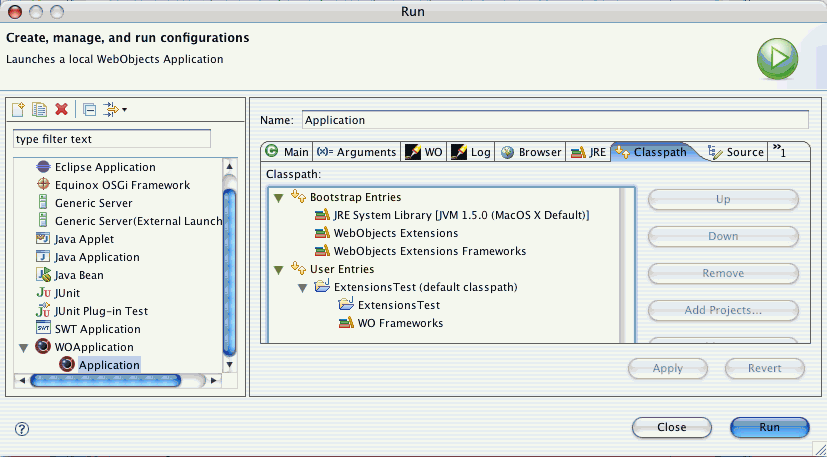This screenshot has height=457, width=827.
Task: Select the Generic Server(External Launch) icon
Action: (43, 221)
